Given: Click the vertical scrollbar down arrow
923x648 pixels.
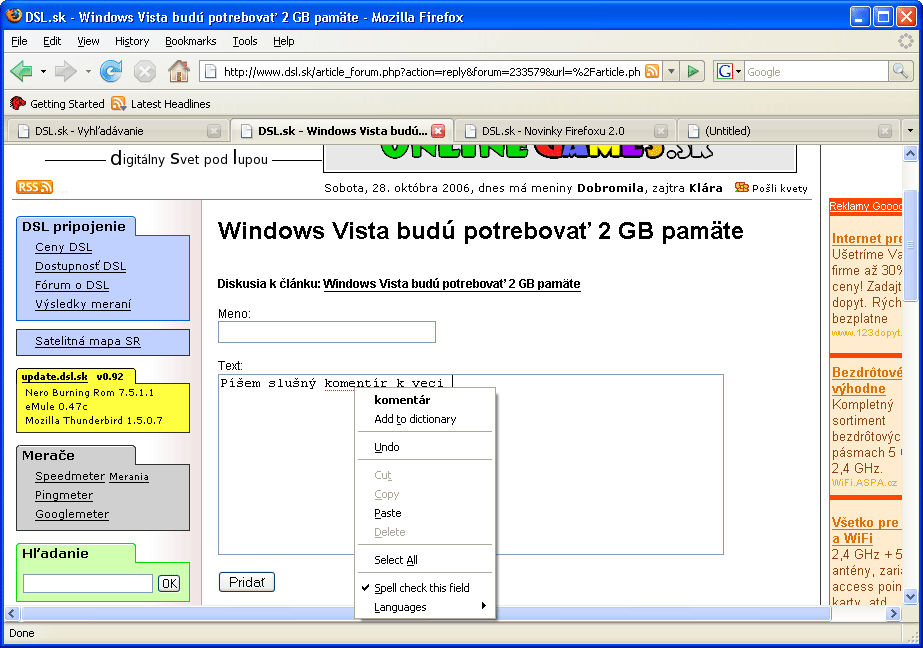Looking at the screenshot, I should click(910, 597).
